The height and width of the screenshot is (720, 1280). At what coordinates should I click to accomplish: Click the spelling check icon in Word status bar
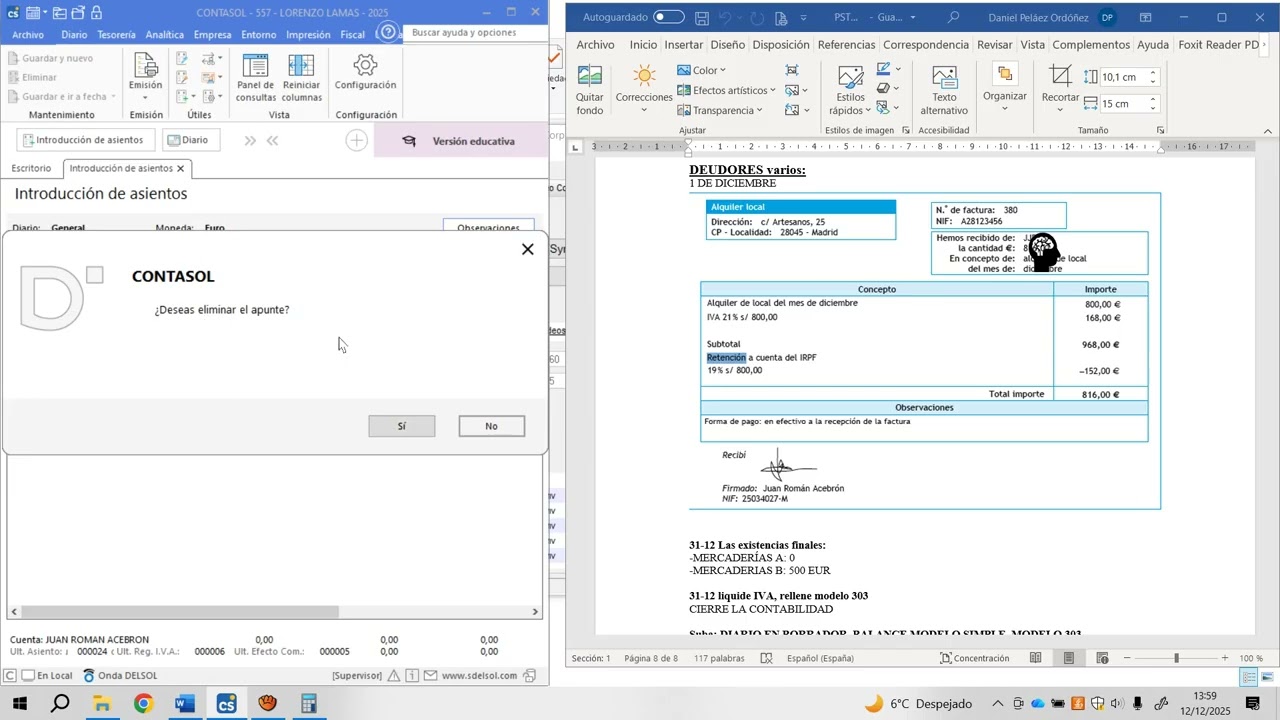click(x=766, y=658)
